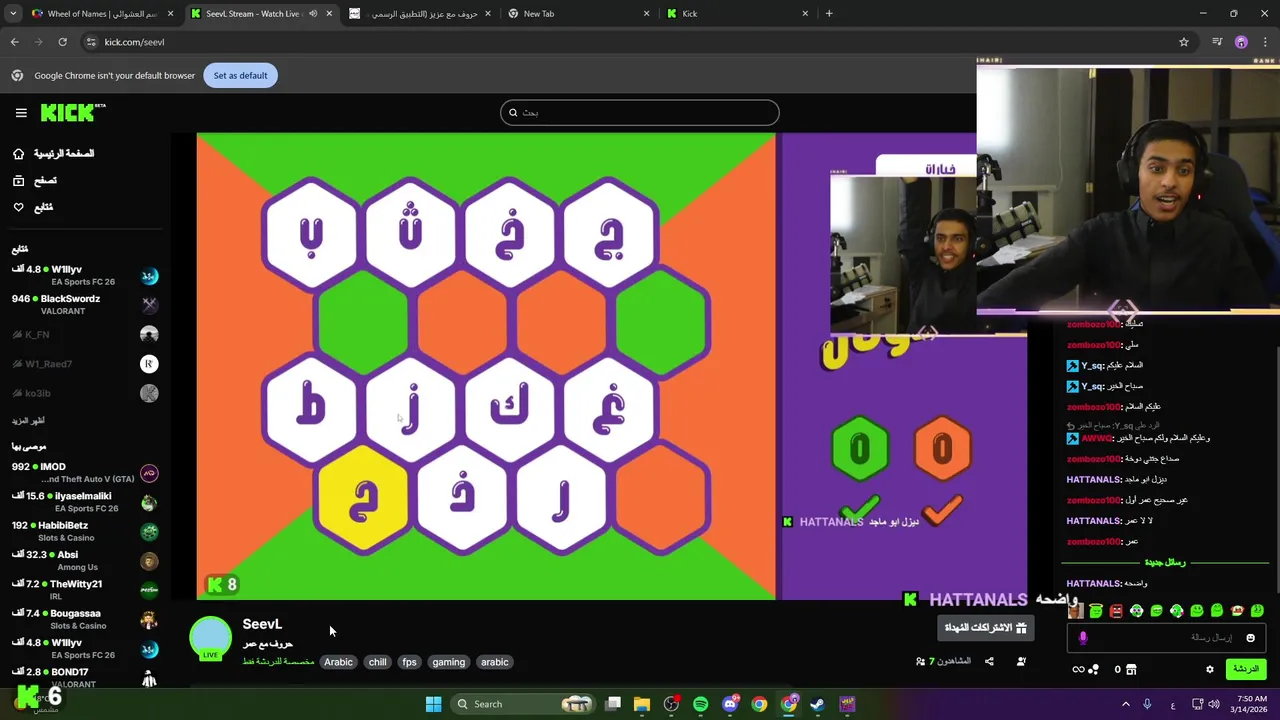The height and width of the screenshot is (720, 1280).
Task: Bookmark page with star icon
Action: pyautogui.click(x=1184, y=42)
